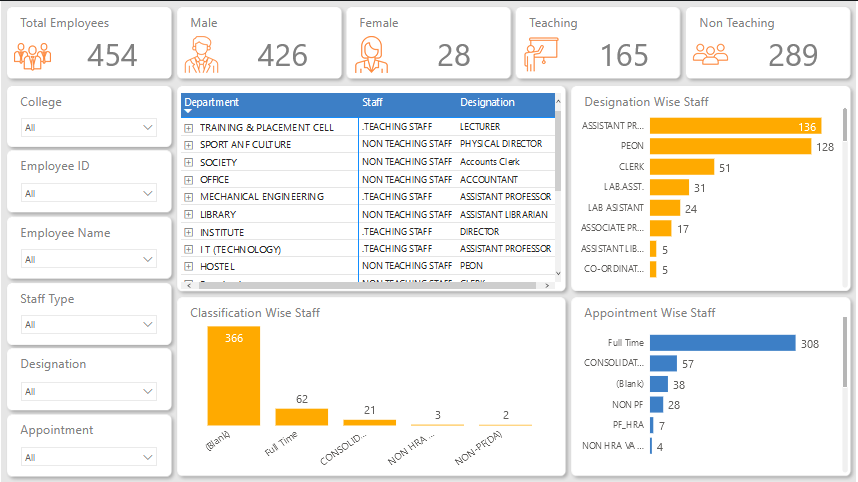Screen dimensions: 858x482
Task: Select the ASSISTANT LIB... designation bar
Action: (x=653, y=249)
